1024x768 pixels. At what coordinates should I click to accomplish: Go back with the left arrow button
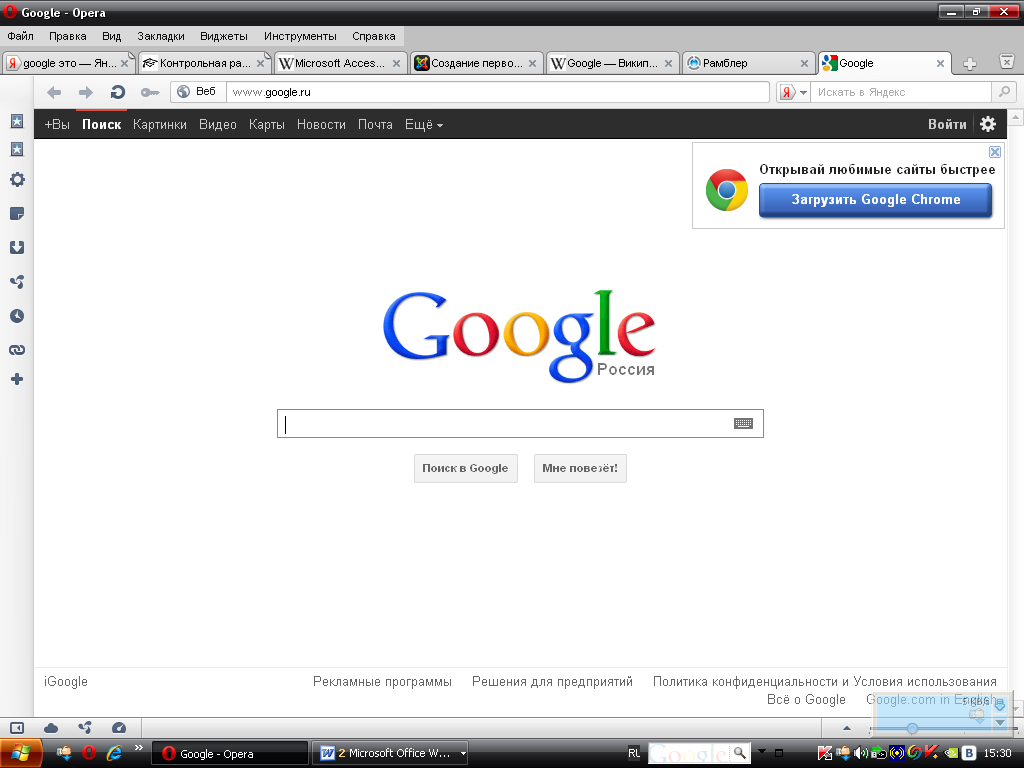(x=54, y=92)
